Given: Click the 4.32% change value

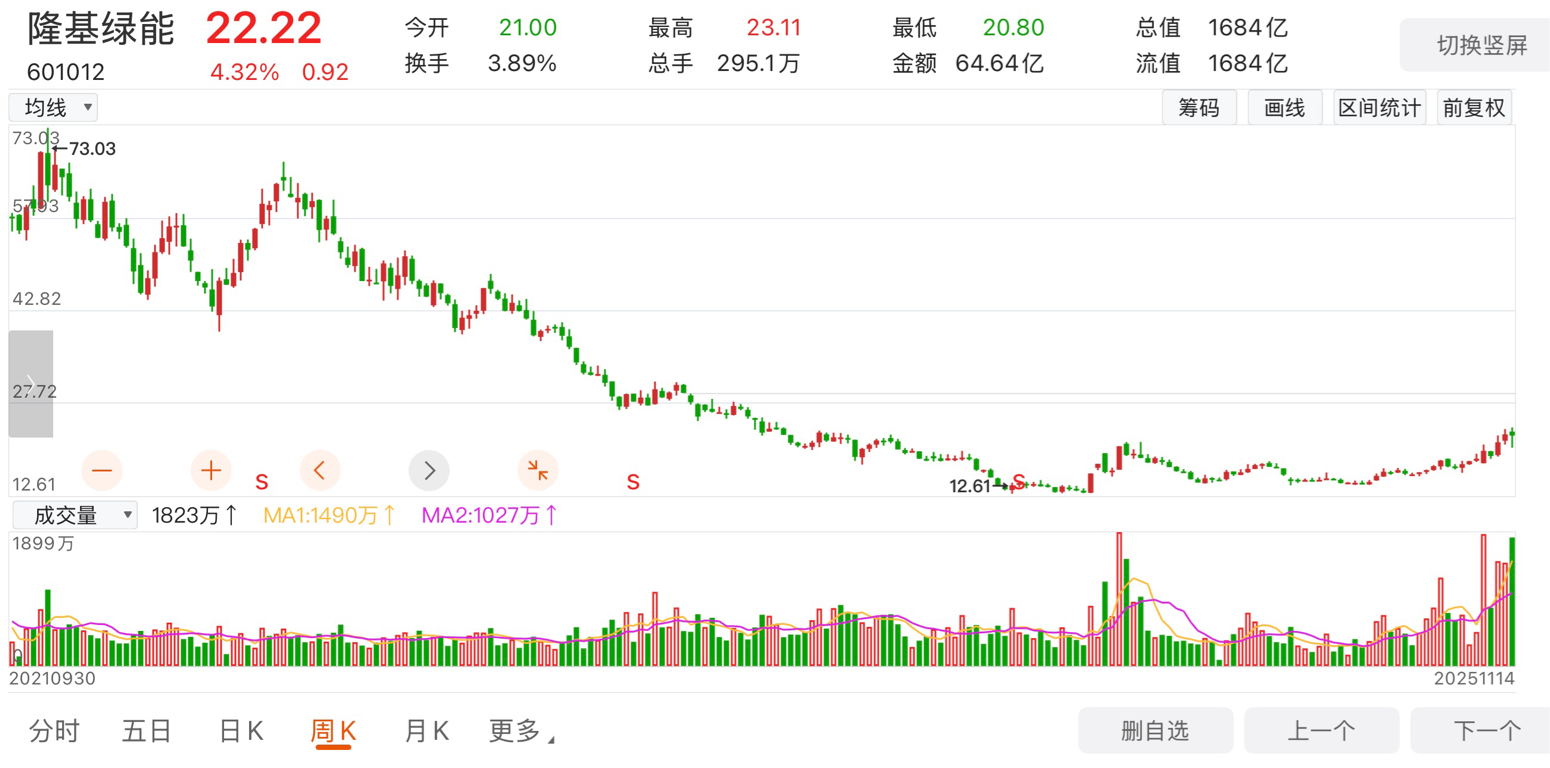Looking at the screenshot, I should (x=244, y=72).
